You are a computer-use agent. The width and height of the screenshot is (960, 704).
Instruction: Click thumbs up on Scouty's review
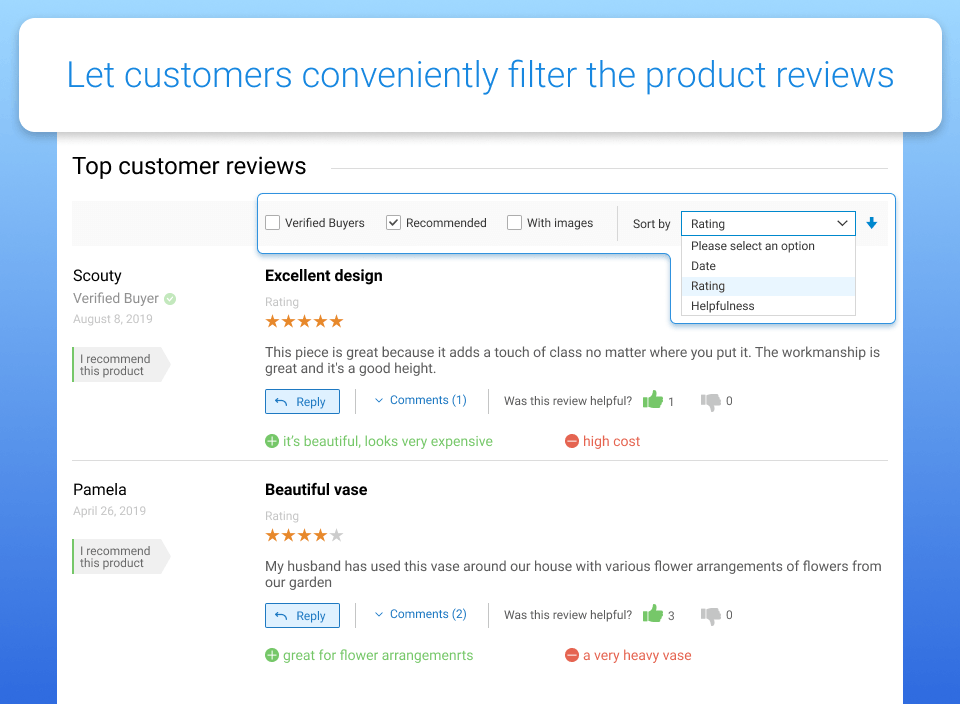point(653,400)
